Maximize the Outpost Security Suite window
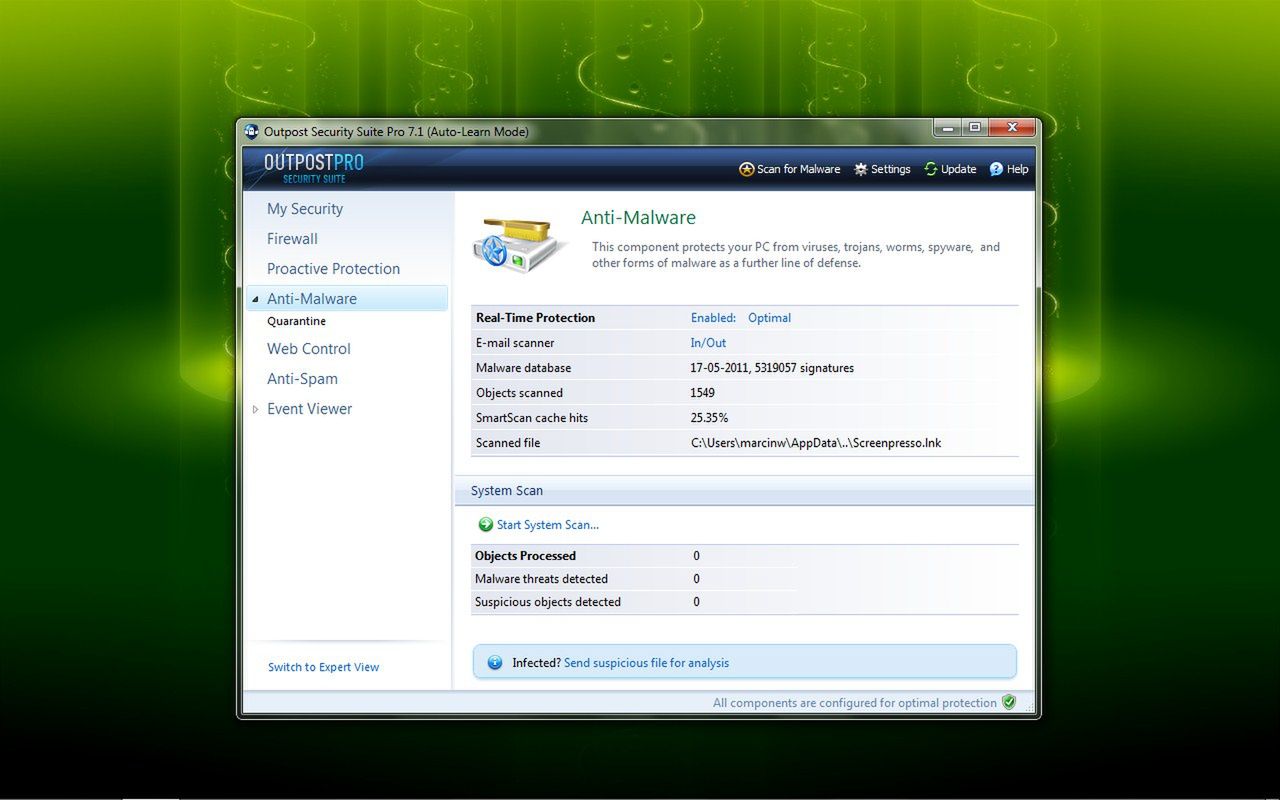This screenshot has width=1280, height=800. (x=974, y=127)
